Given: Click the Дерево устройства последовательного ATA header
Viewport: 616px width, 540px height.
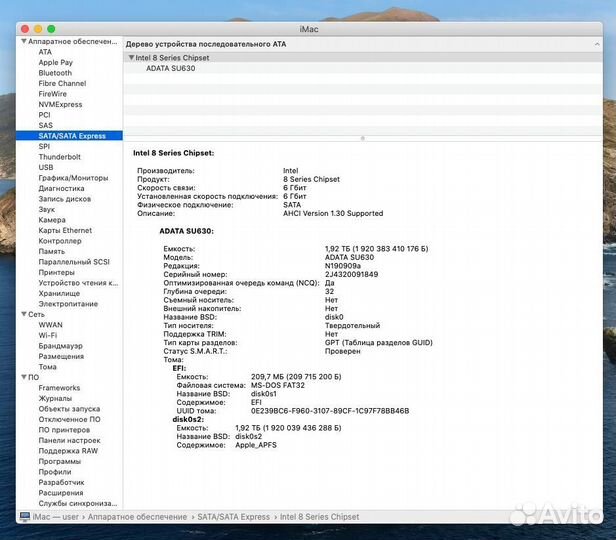Looking at the screenshot, I should point(206,44).
